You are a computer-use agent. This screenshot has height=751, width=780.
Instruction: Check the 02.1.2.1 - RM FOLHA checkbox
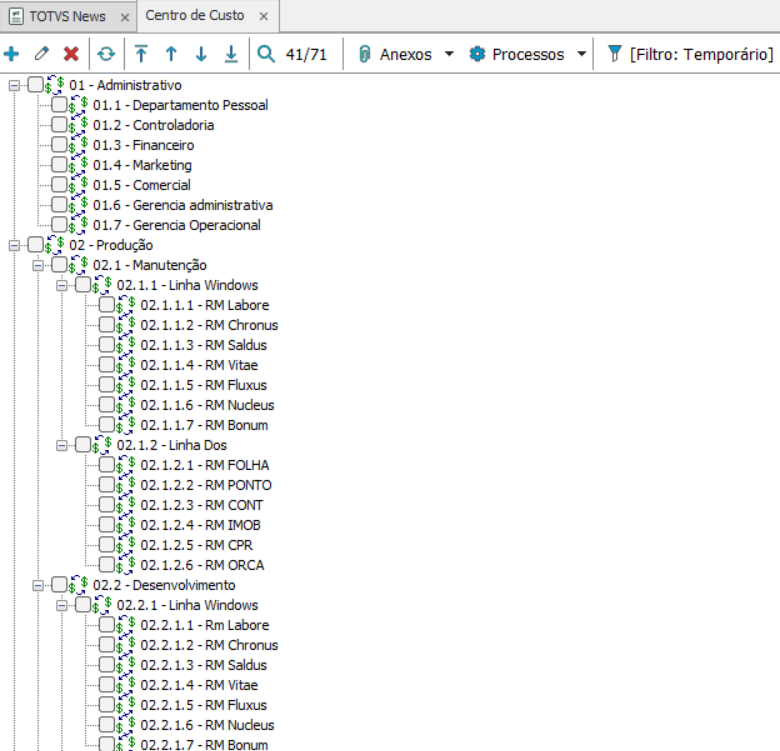(x=107, y=465)
